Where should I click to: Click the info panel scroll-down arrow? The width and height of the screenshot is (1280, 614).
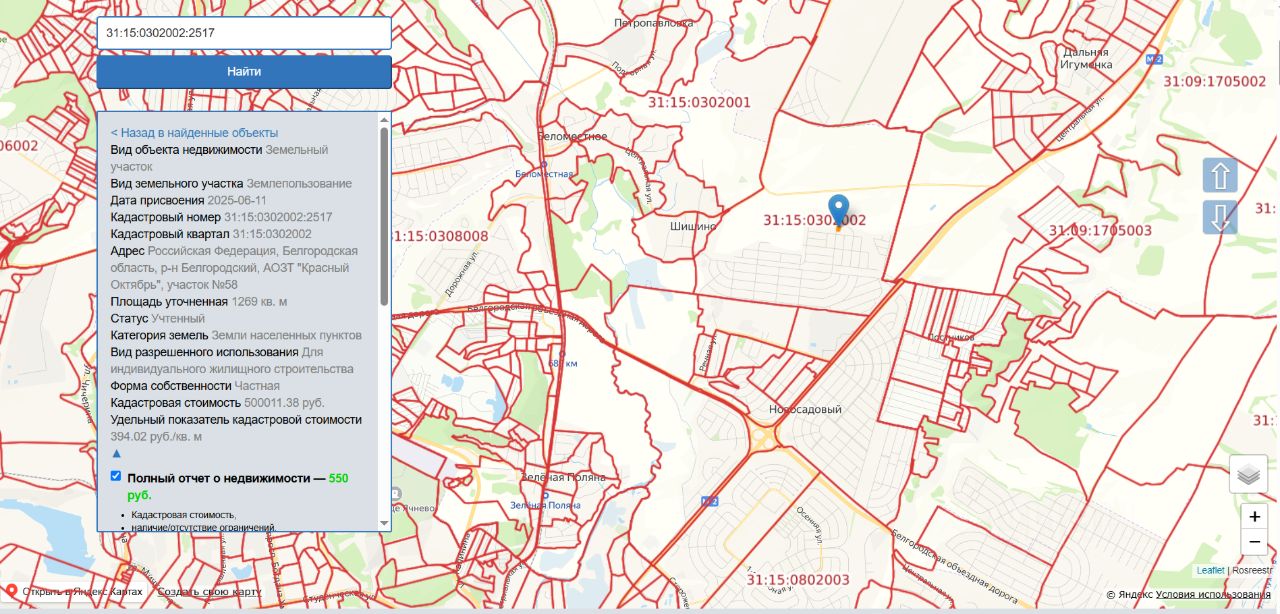tap(384, 523)
